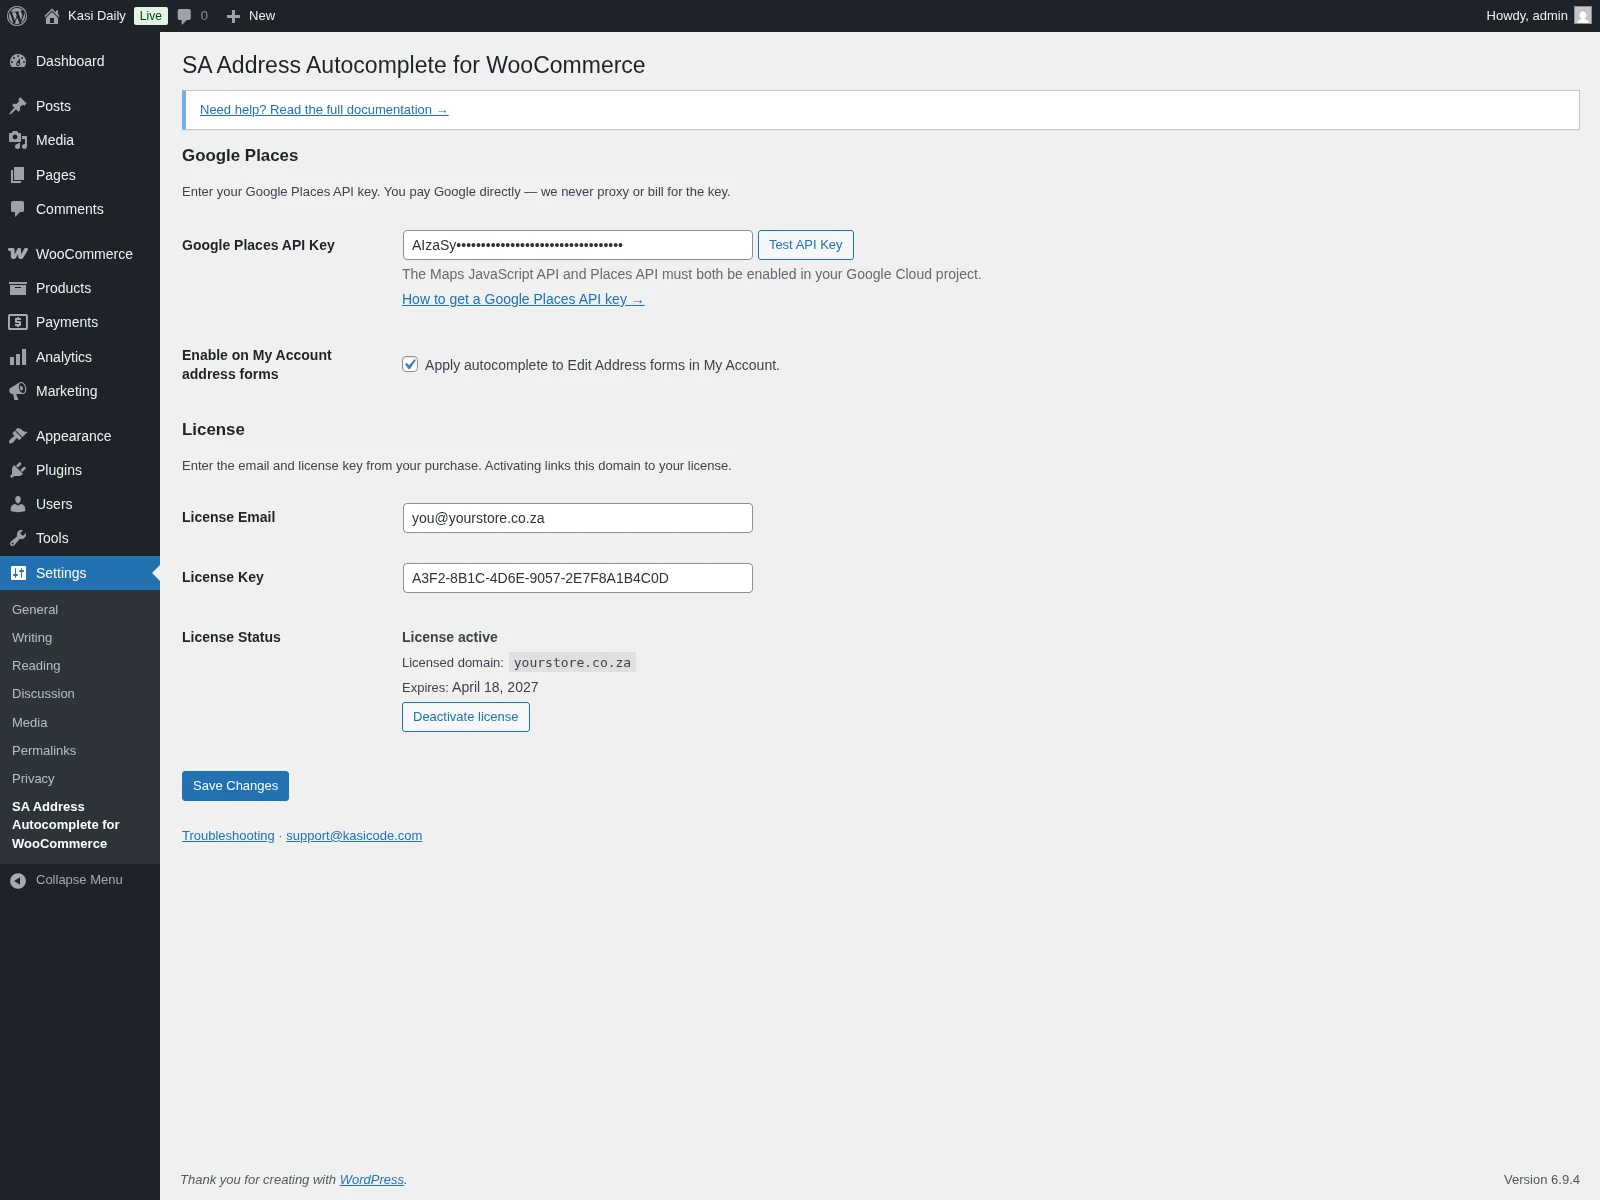The width and height of the screenshot is (1600, 1200).
Task: Click the Test API Key button
Action: 806,245
